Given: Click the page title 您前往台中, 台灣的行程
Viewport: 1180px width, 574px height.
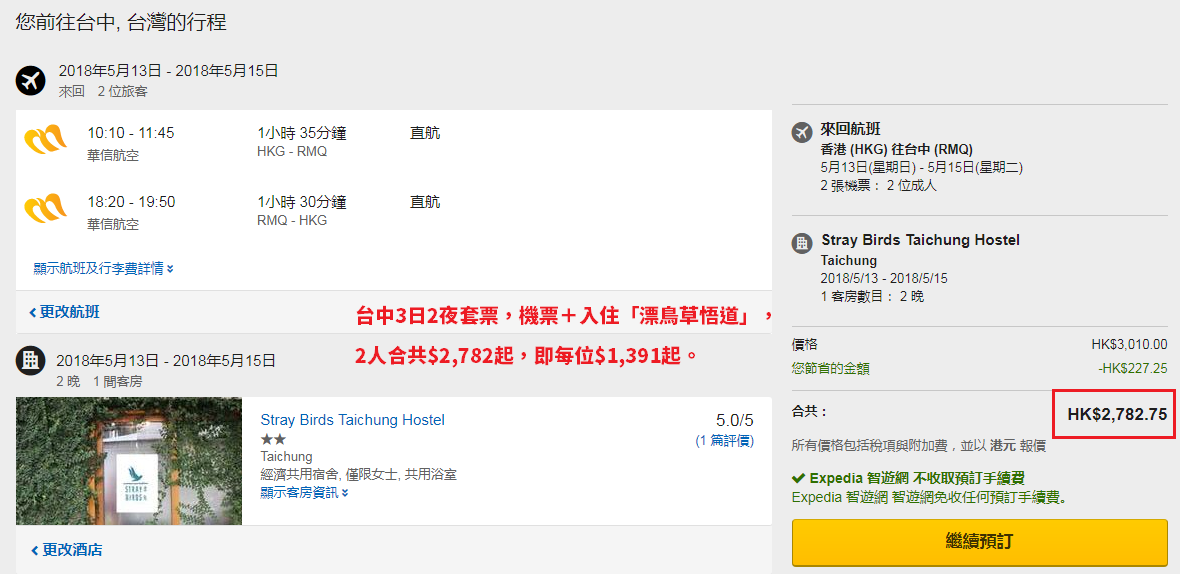Looking at the screenshot, I should pyautogui.click(x=121, y=22).
